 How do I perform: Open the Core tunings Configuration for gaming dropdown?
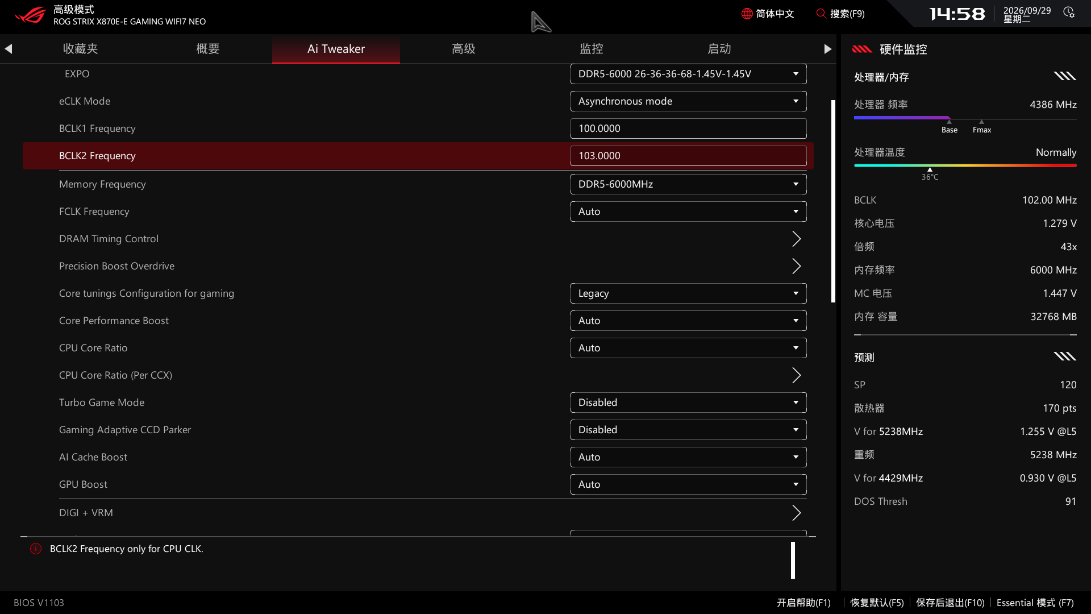click(x=688, y=294)
